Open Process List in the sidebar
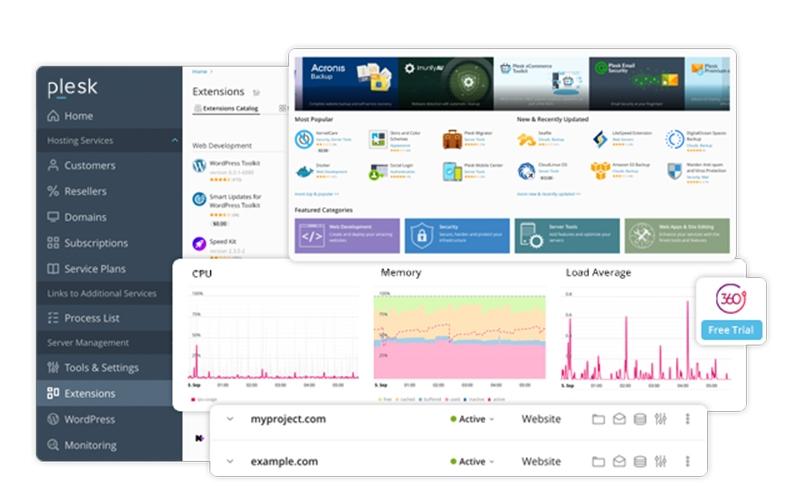 pyautogui.click(x=83, y=318)
